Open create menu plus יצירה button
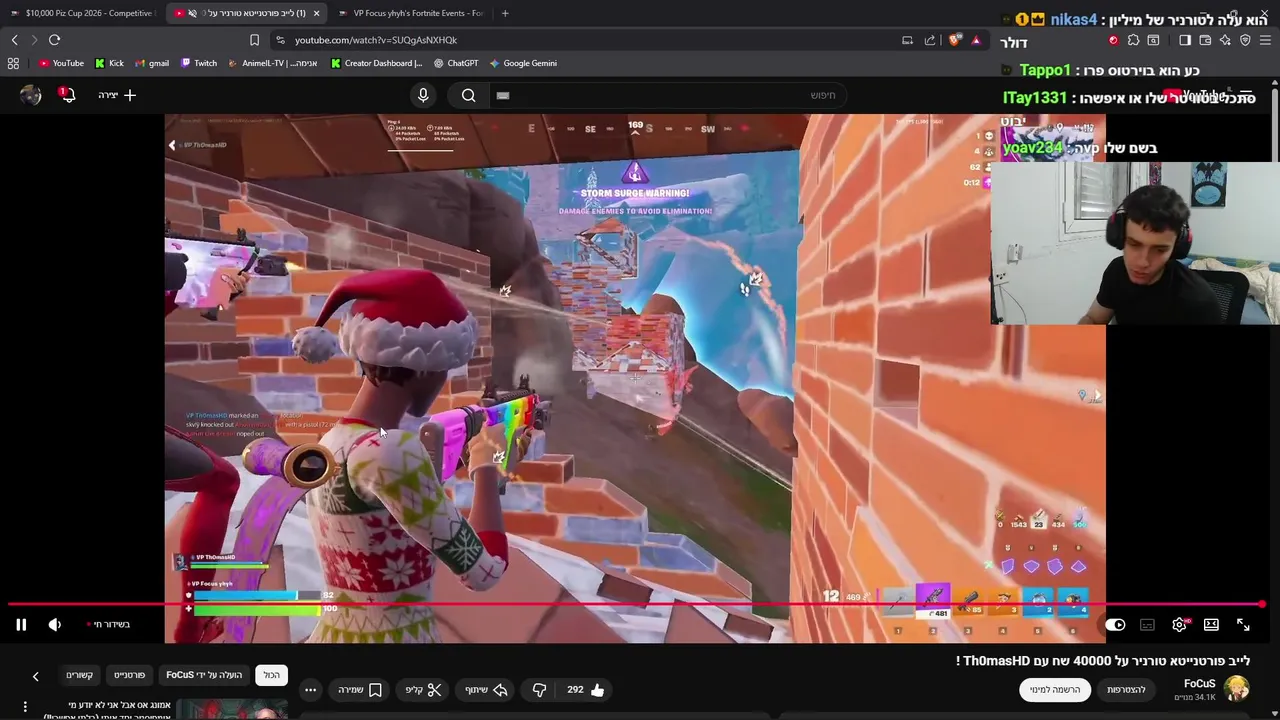Image resolution: width=1280 pixels, height=720 pixels. coord(117,95)
